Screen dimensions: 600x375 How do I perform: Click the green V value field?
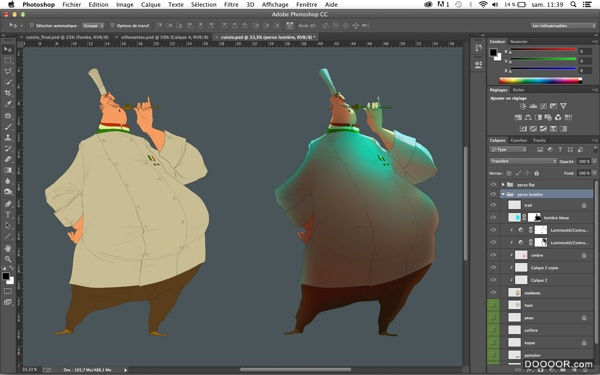pyautogui.click(x=585, y=61)
